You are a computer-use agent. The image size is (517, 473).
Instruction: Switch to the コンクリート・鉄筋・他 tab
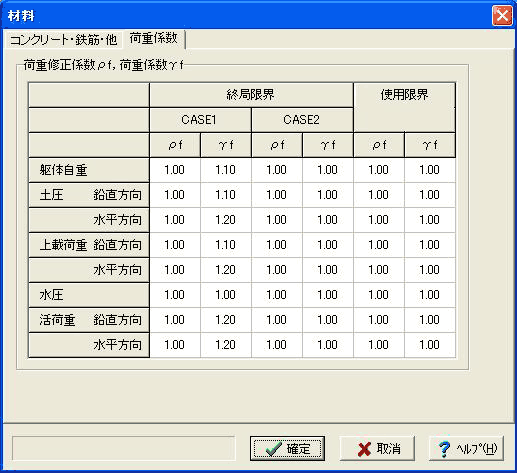(63, 40)
